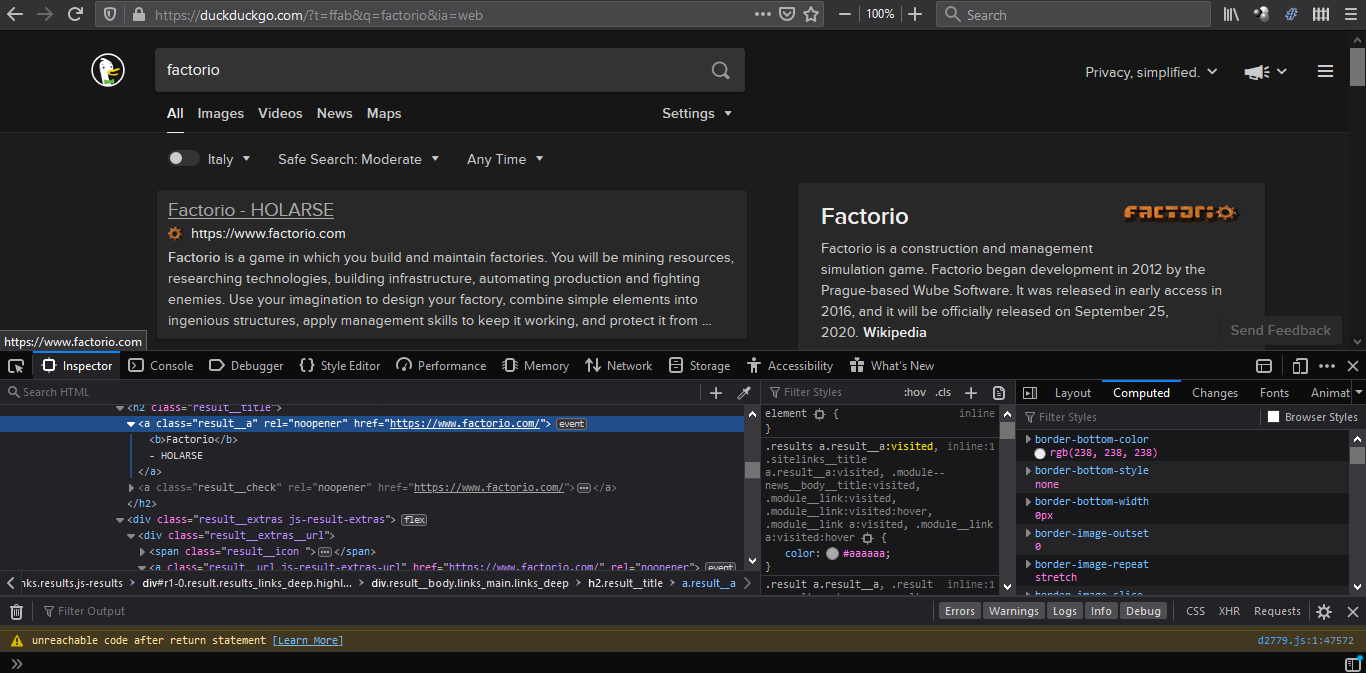Viewport: 1366px width, 673px height.
Task: Open page actions three-dot menu in URL bar
Action: tap(763, 14)
